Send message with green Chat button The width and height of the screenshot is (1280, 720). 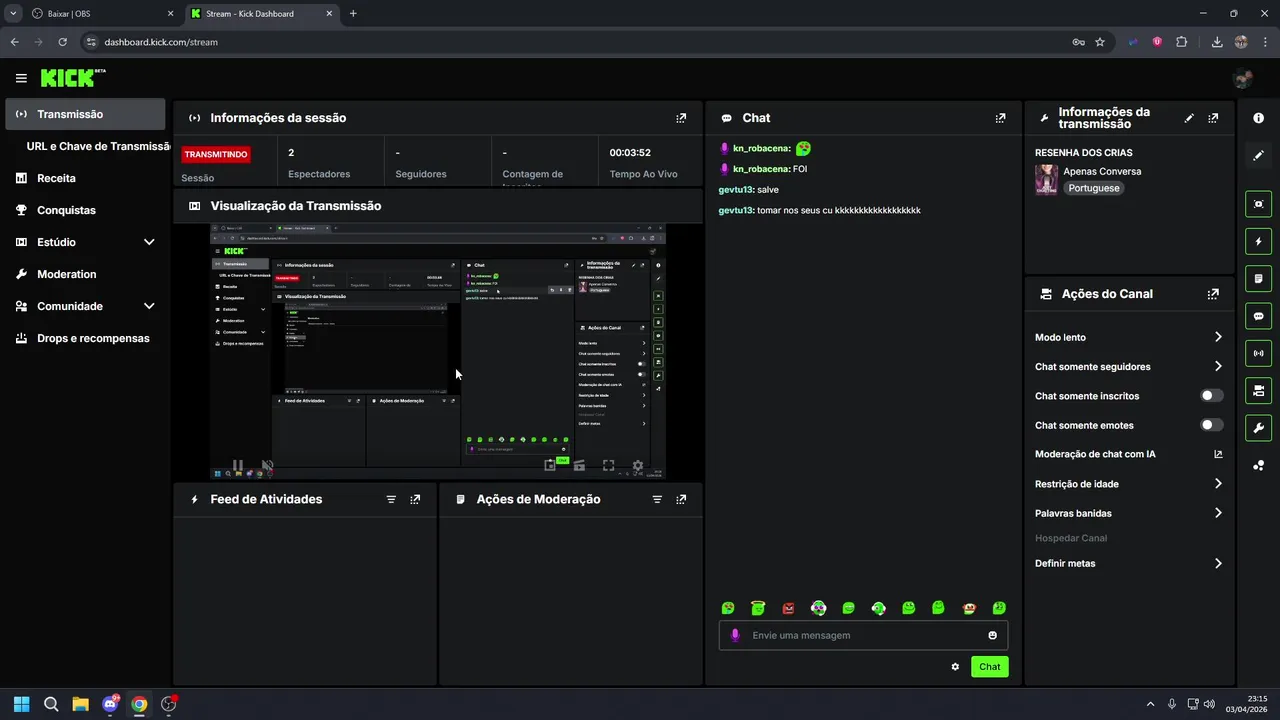pos(989,667)
